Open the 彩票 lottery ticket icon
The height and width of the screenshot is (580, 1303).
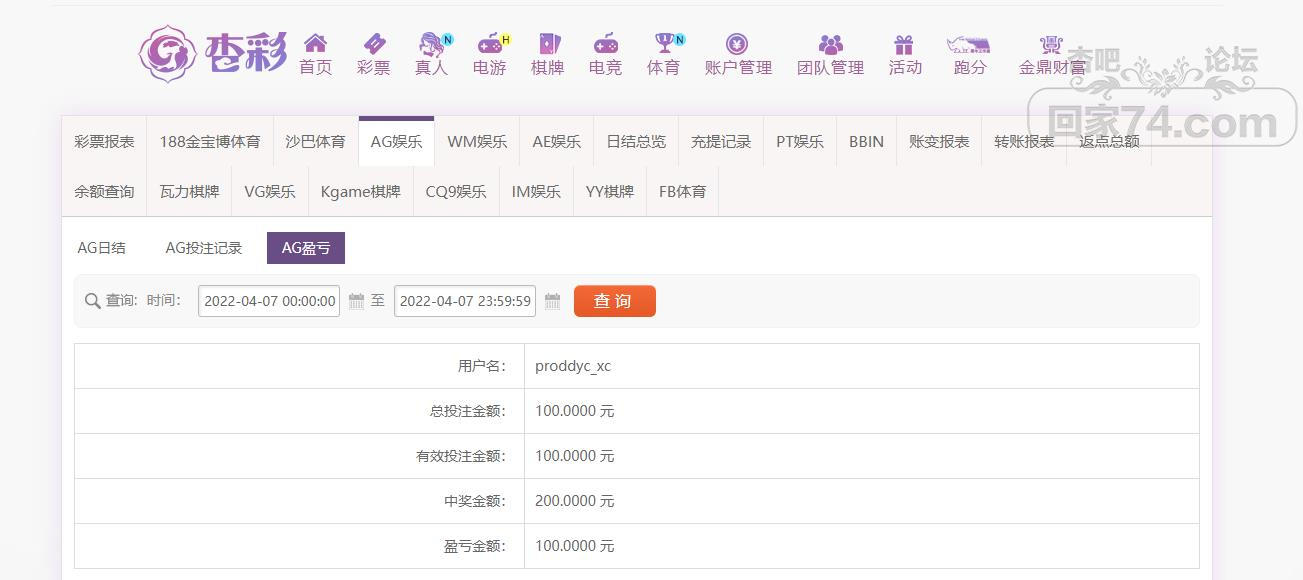(374, 43)
